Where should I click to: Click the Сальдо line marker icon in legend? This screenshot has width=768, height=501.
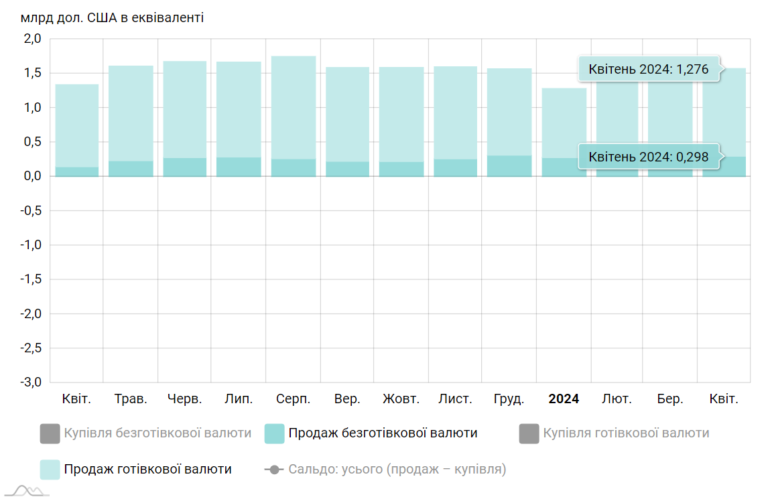[x=274, y=470]
